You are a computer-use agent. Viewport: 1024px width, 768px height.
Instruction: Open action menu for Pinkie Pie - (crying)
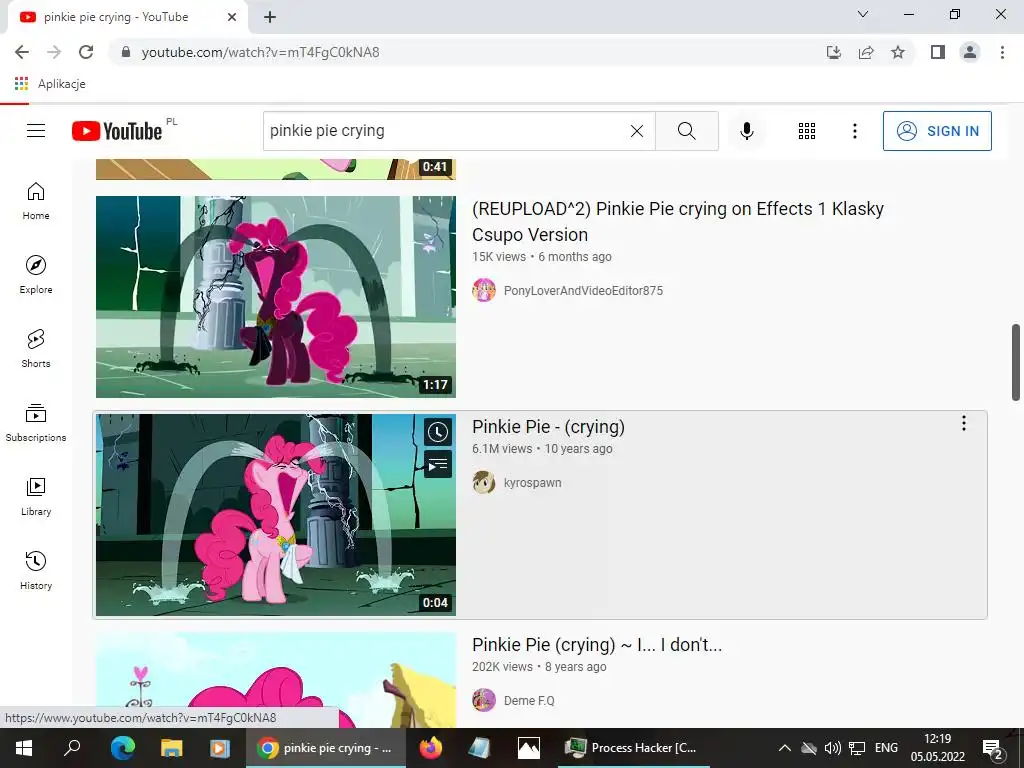(963, 423)
